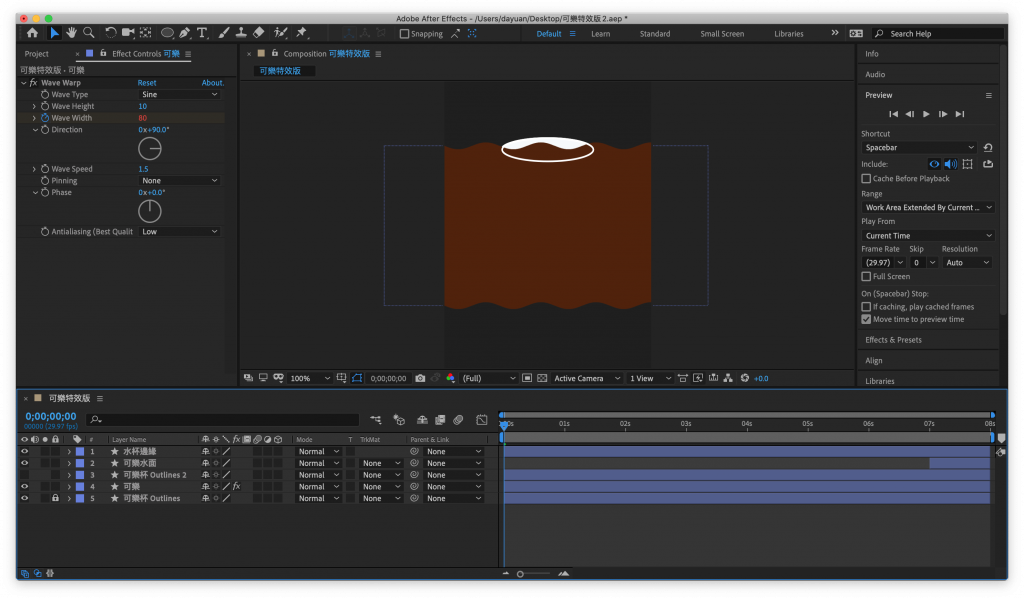Hide the 可樂水面 layer with eye toggle
Screen dimensions: 1024x599
tap(25, 463)
